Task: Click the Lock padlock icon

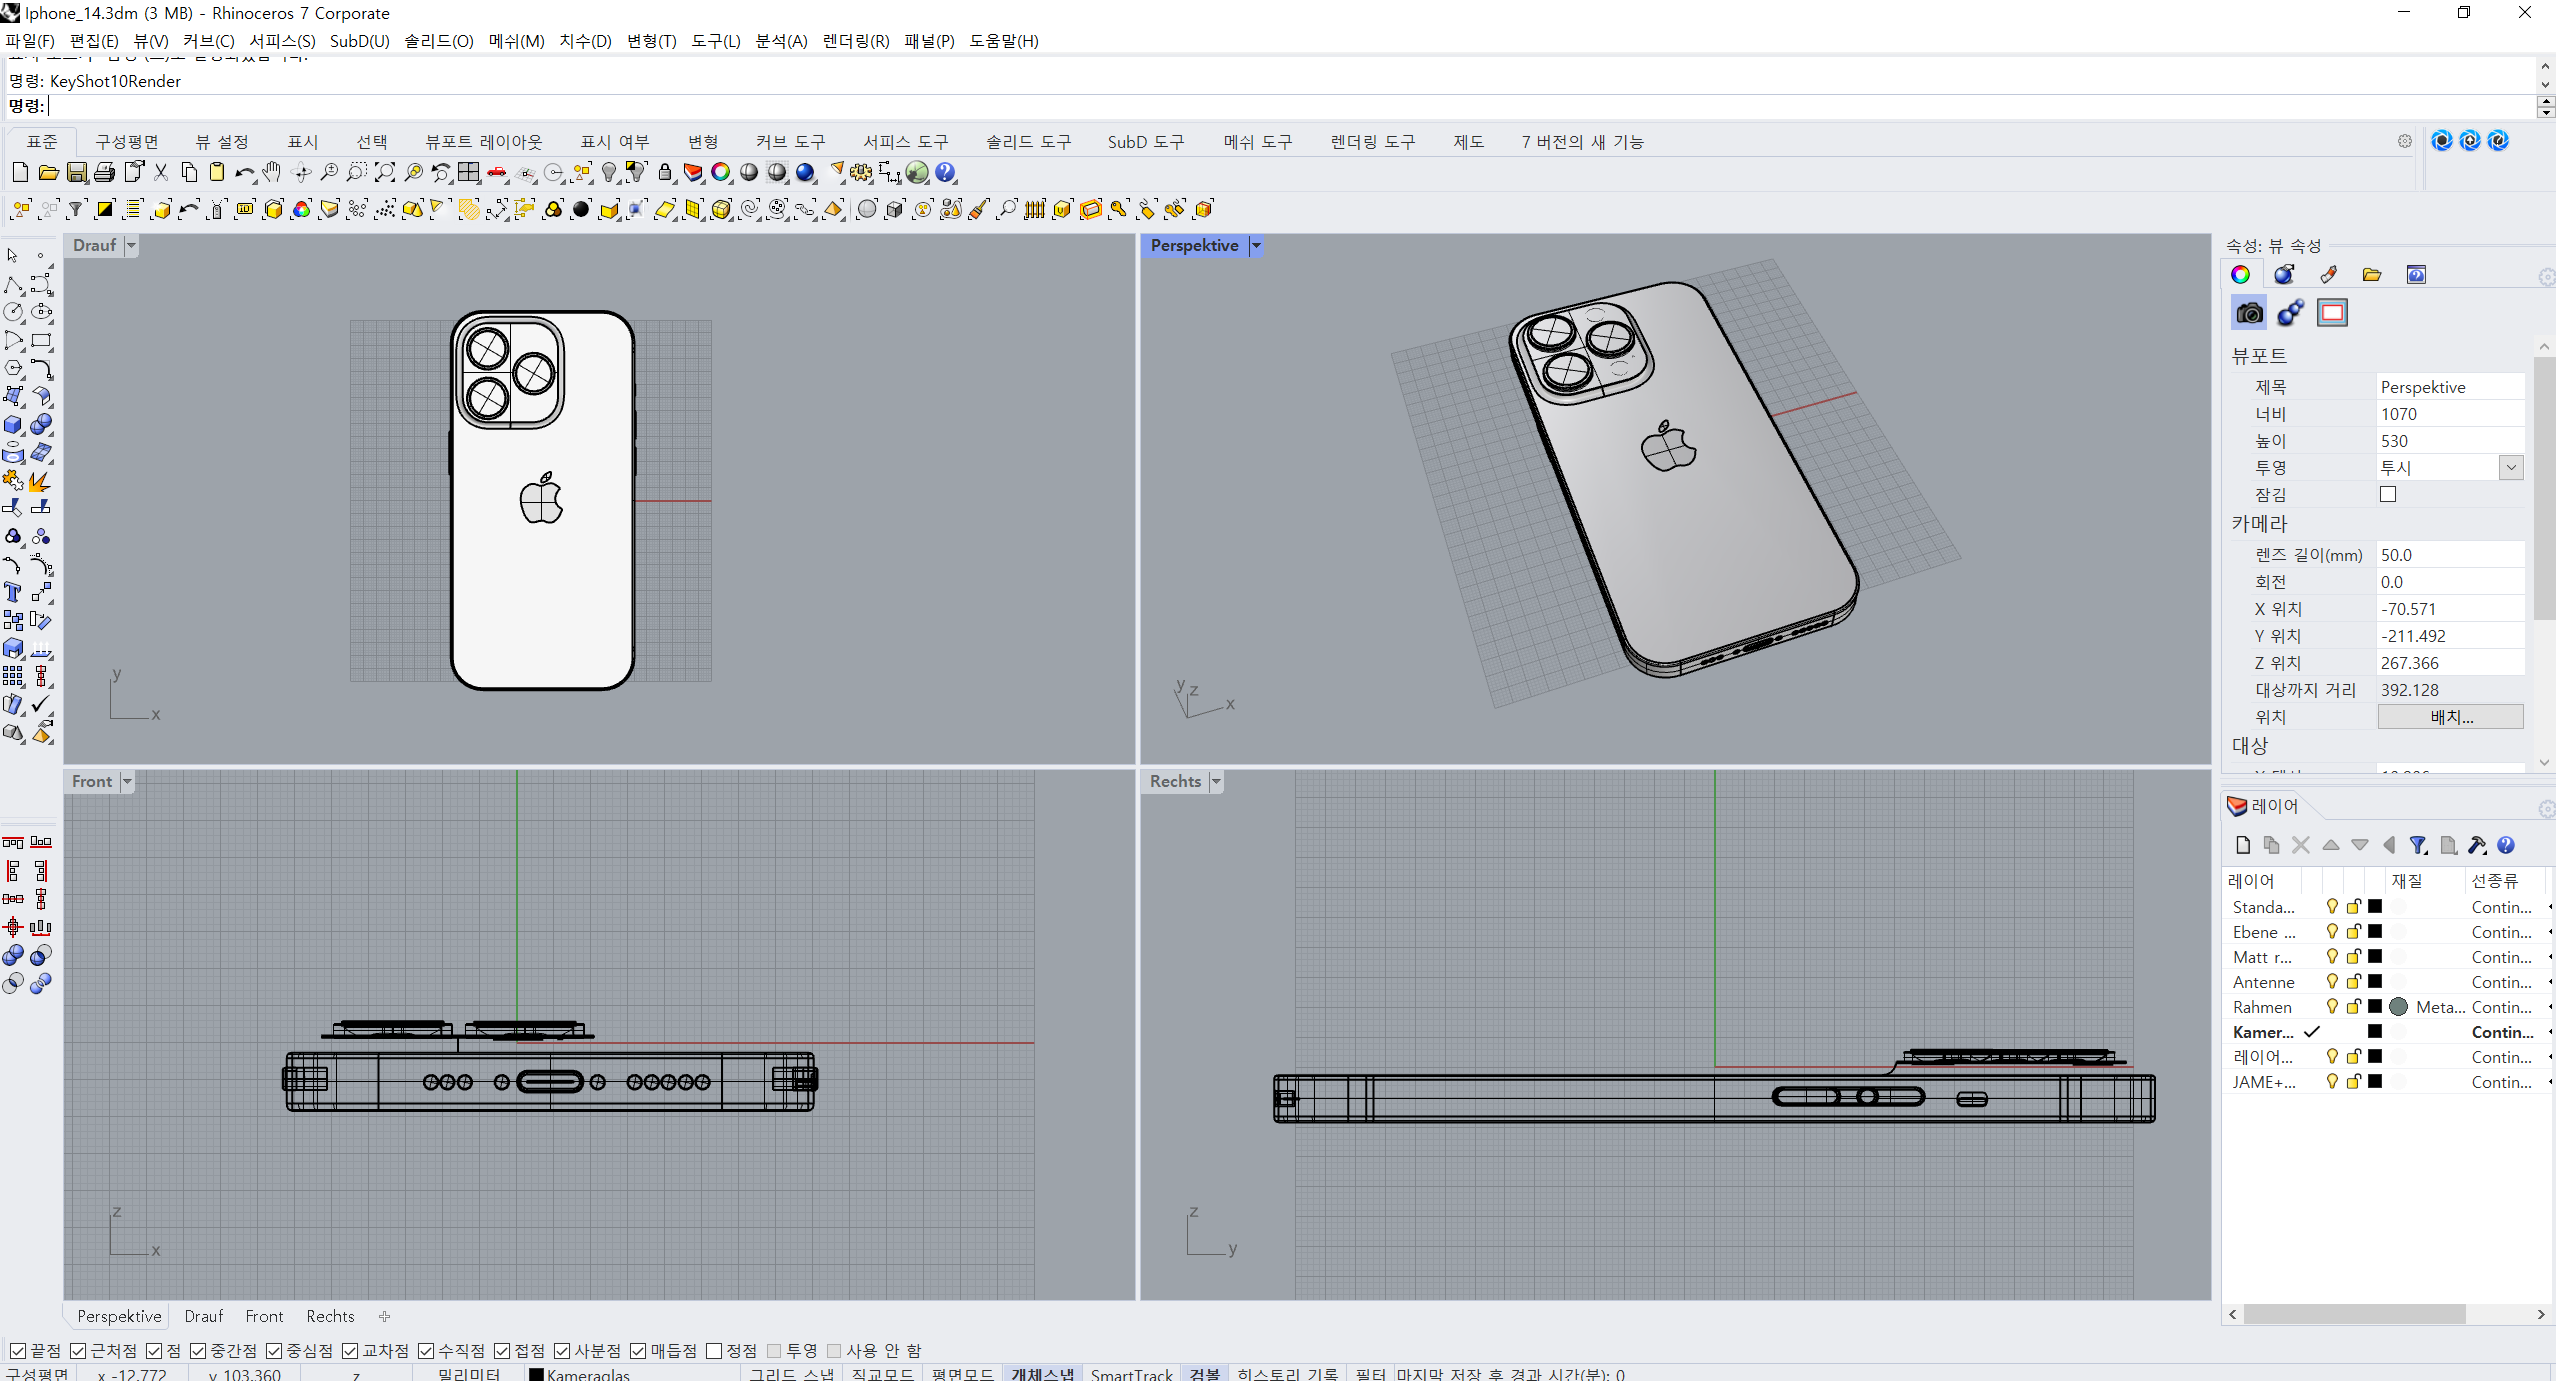Action: [x=665, y=173]
